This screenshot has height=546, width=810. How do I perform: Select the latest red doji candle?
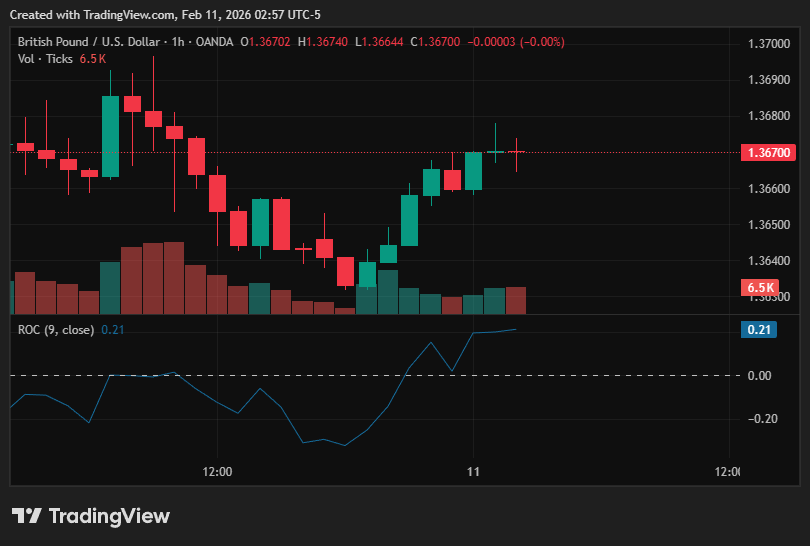coord(517,152)
